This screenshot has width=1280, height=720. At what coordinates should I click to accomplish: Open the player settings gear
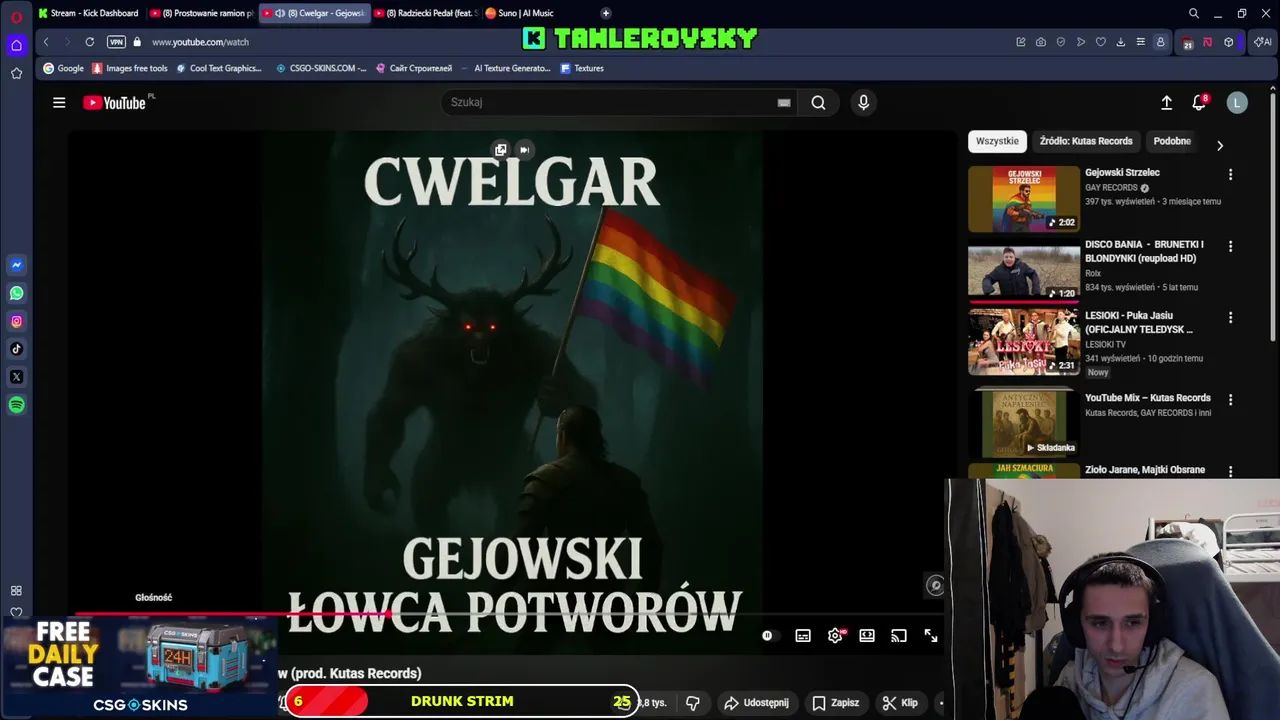pyautogui.click(x=835, y=636)
